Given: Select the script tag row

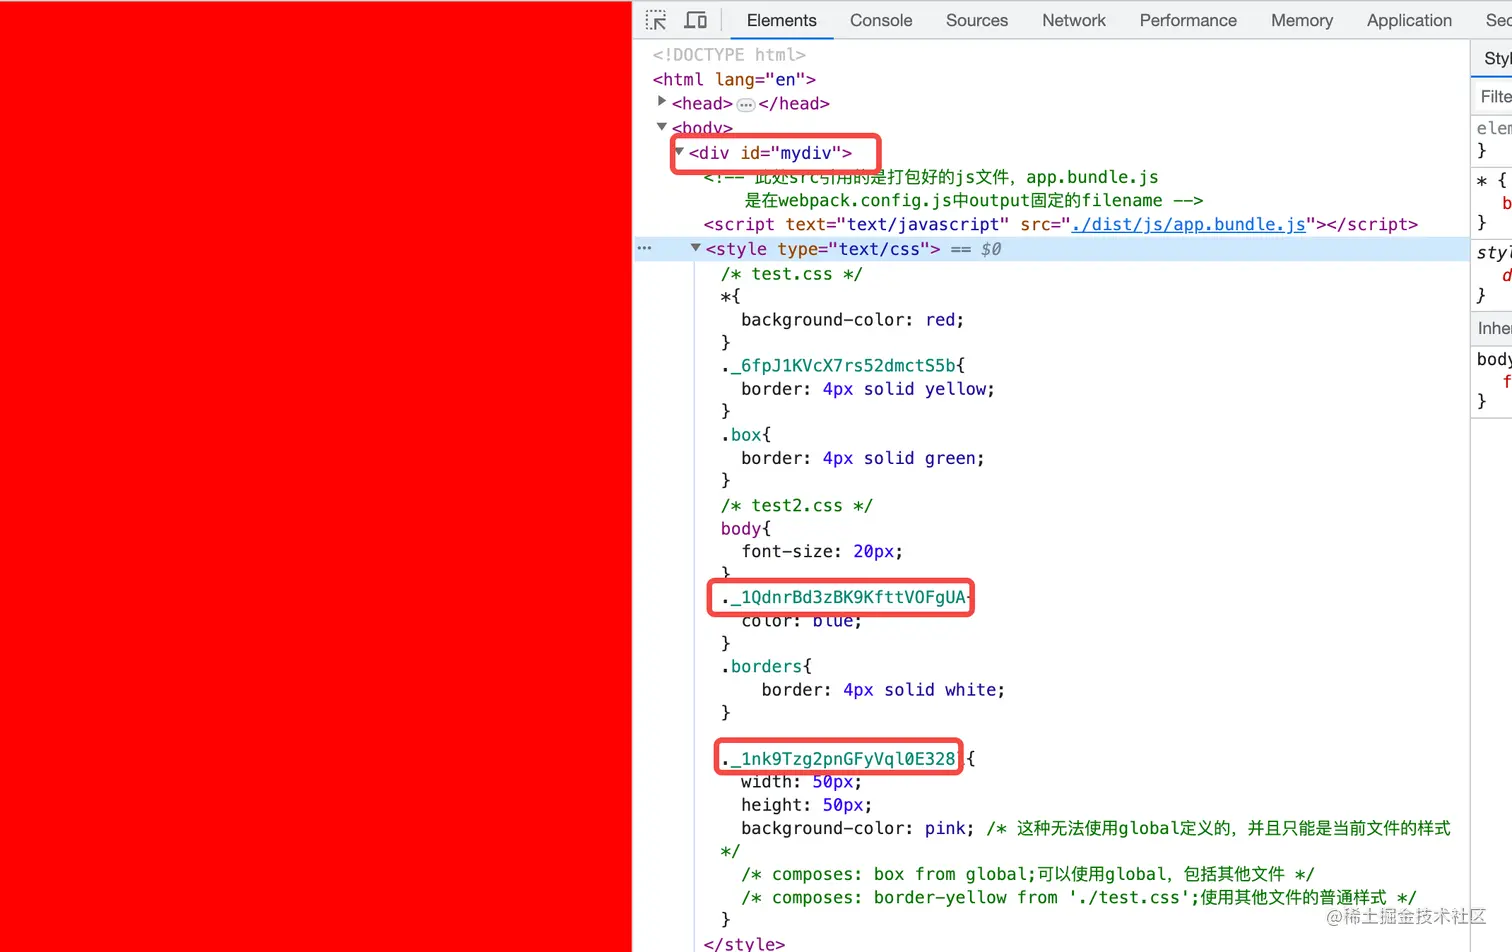Looking at the screenshot, I should [x=1060, y=224].
